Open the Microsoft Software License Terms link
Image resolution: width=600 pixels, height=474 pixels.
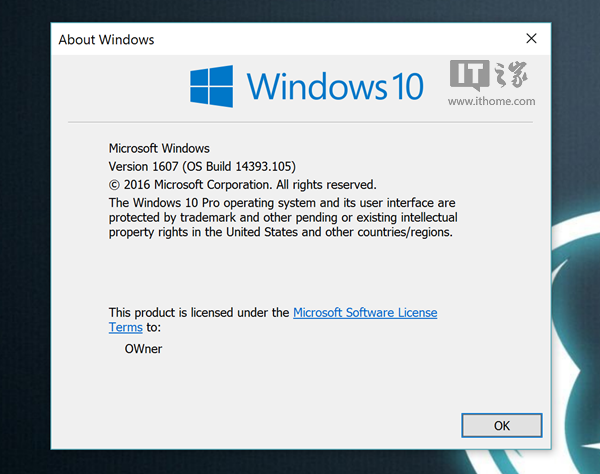coord(365,313)
